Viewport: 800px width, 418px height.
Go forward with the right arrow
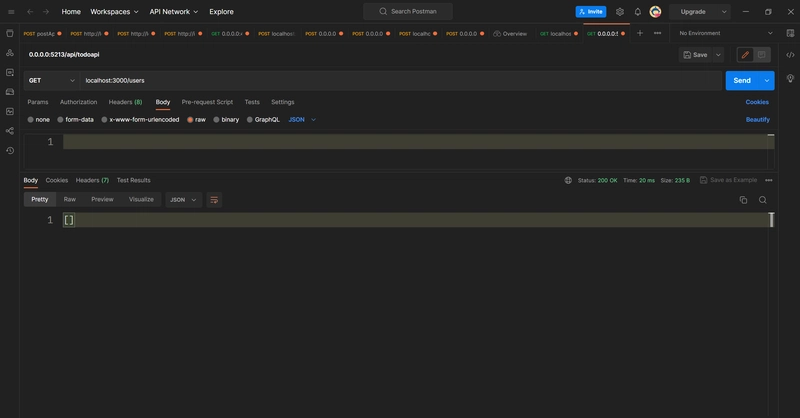tap(46, 12)
